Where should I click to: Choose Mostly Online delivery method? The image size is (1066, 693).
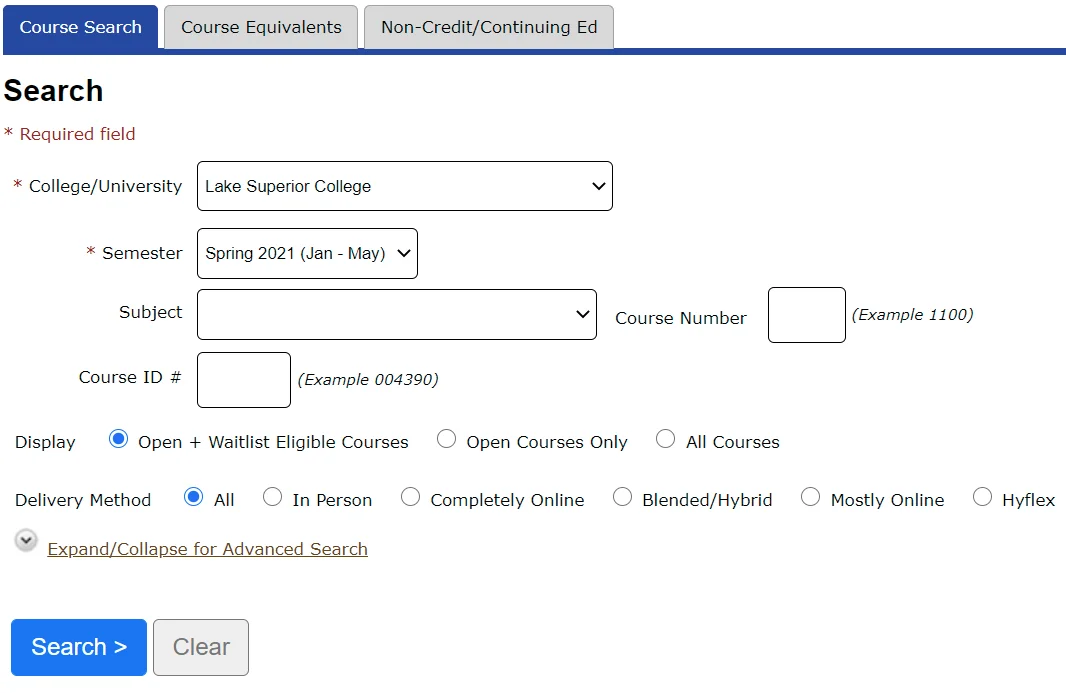[810, 497]
